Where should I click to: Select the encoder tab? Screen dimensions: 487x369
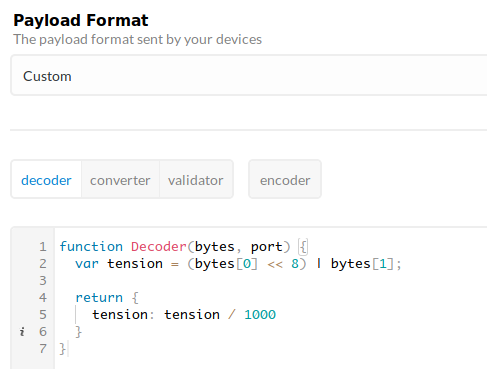(285, 180)
